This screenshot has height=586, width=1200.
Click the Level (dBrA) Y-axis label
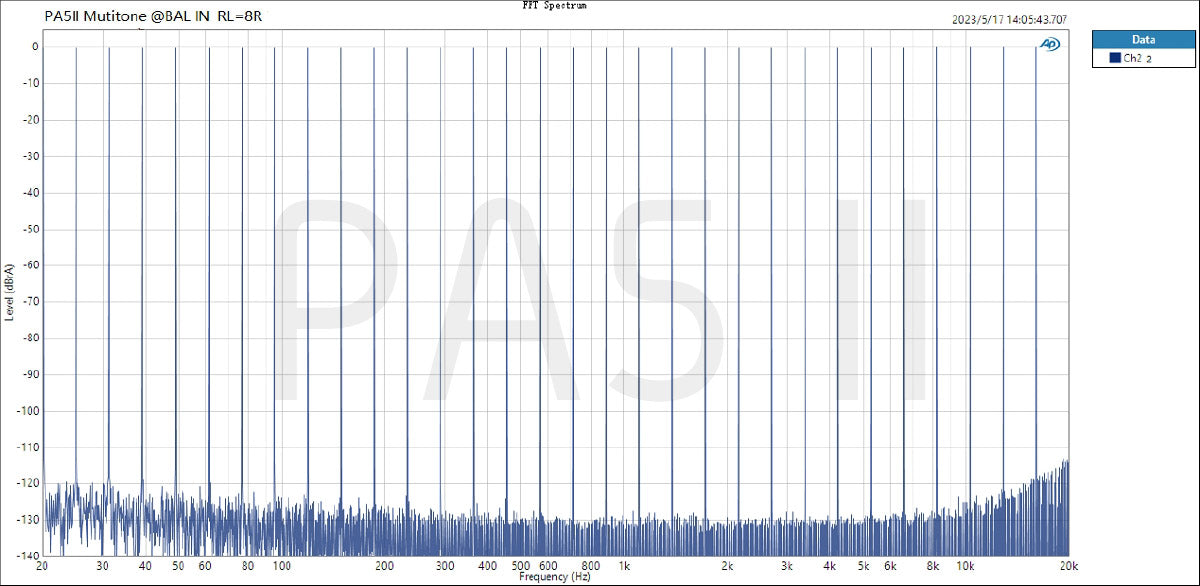[x=10, y=291]
